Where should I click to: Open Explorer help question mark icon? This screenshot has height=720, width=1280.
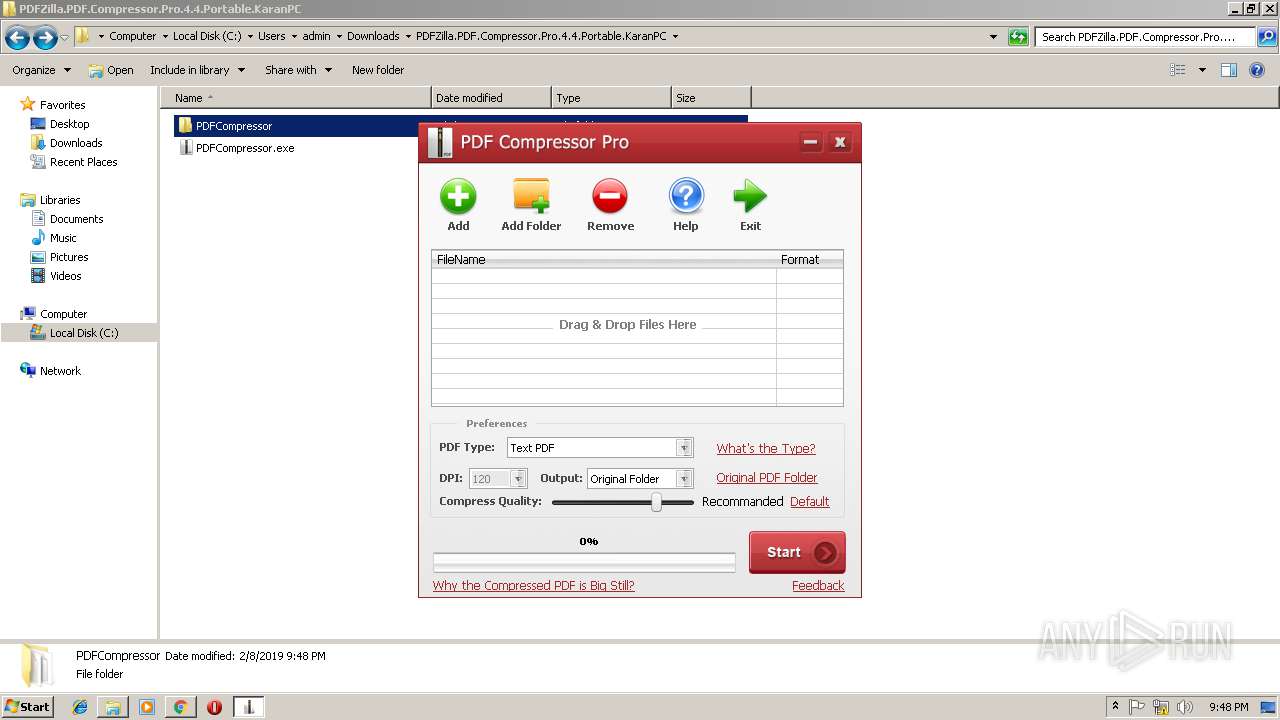click(1258, 70)
